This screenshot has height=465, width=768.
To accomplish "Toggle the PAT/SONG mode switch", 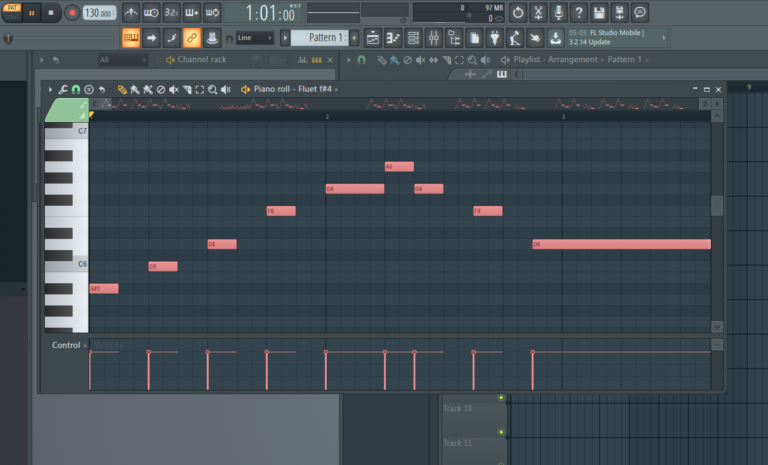I will click(12, 13).
